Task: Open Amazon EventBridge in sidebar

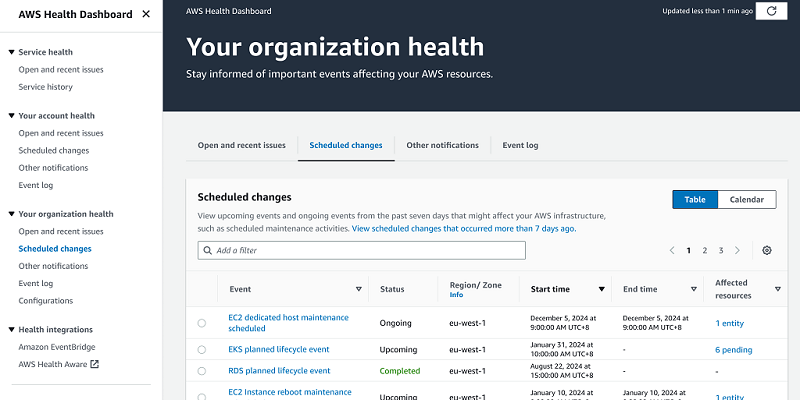Action: click(x=57, y=347)
